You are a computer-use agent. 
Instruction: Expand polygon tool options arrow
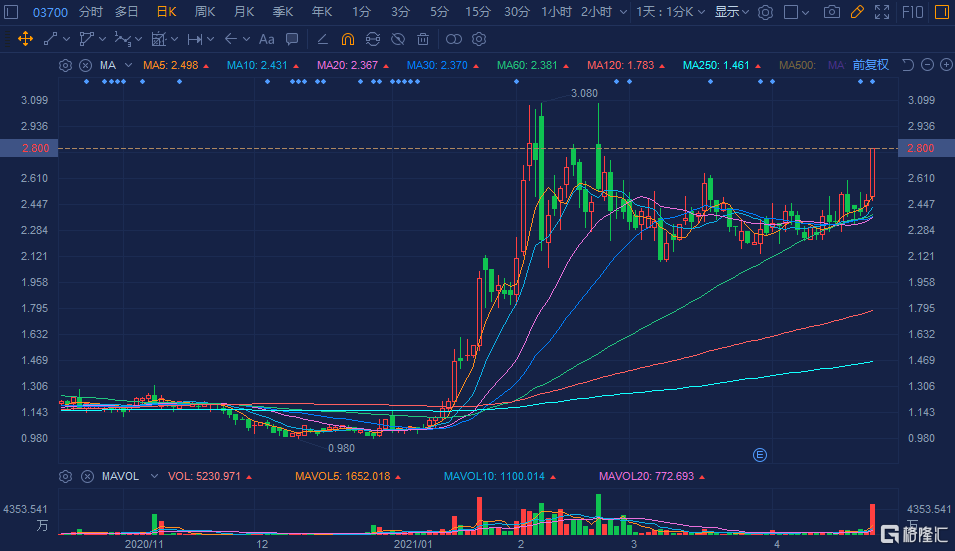(102, 39)
